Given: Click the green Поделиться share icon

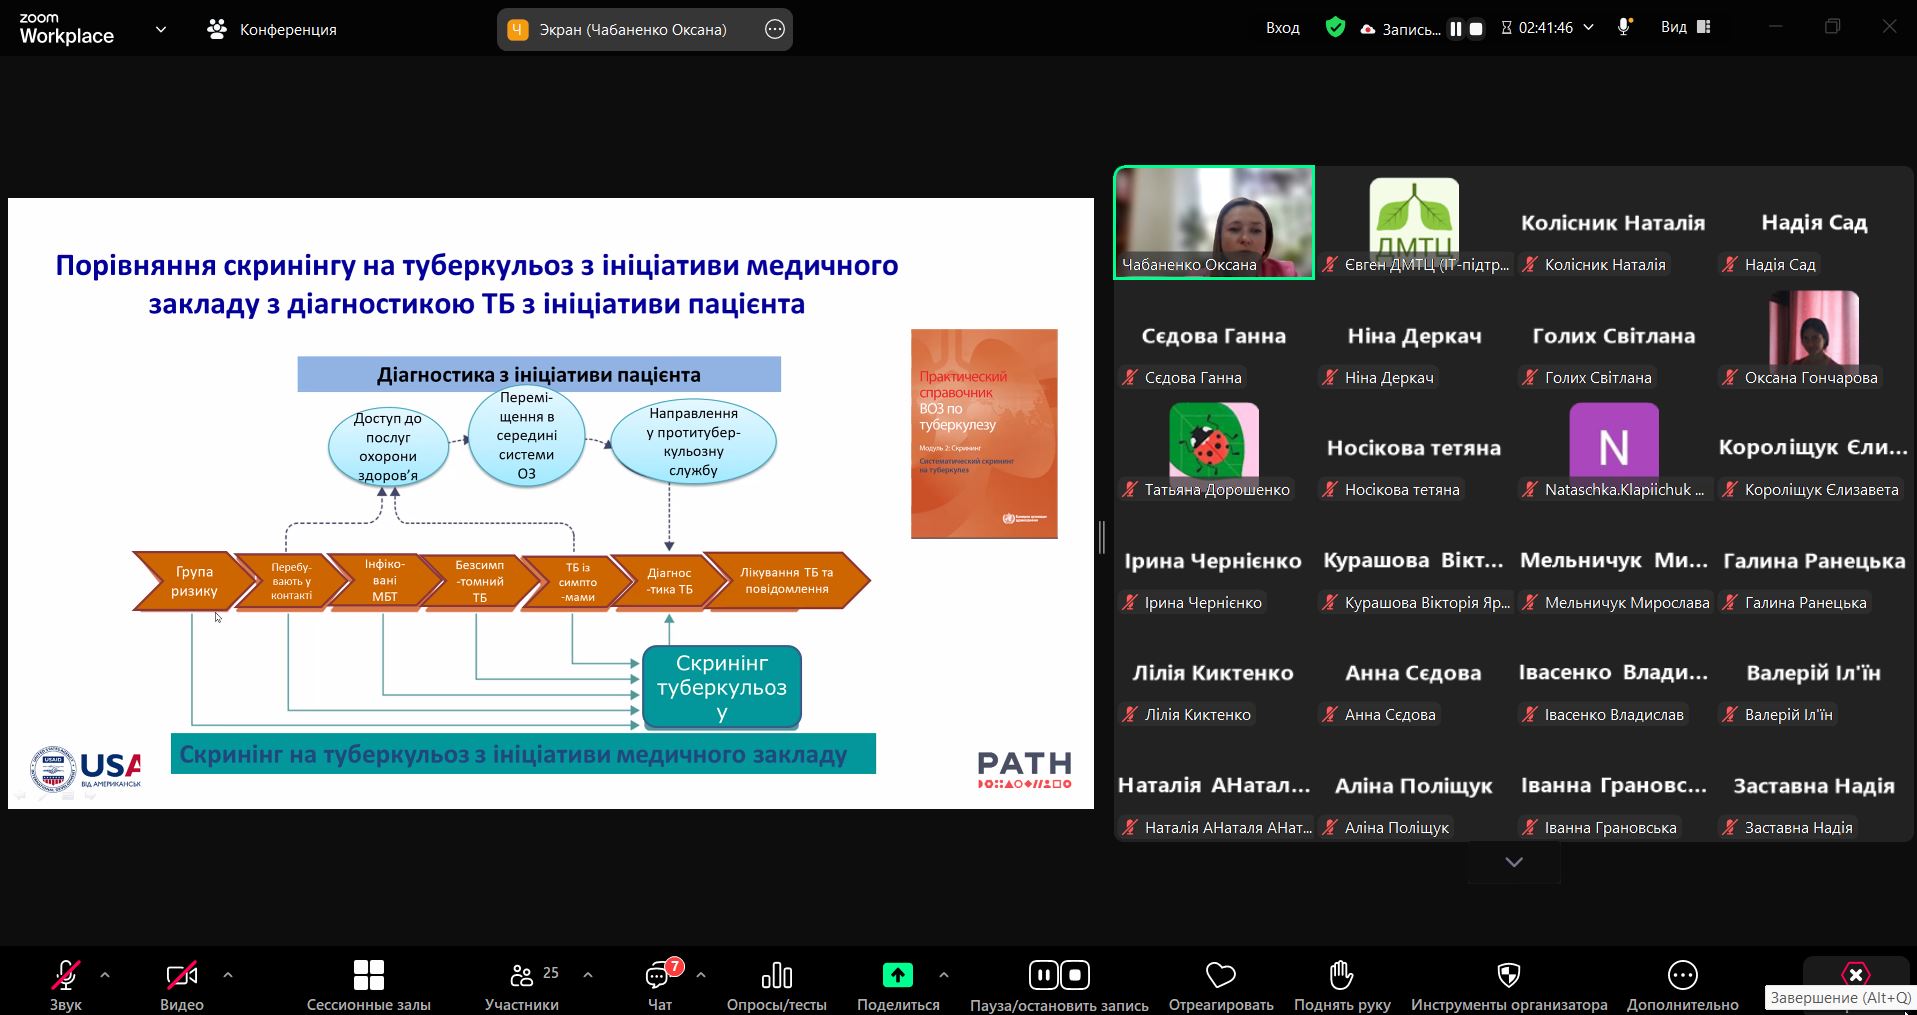Looking at the screenshot, I should [x=897, y=974].
